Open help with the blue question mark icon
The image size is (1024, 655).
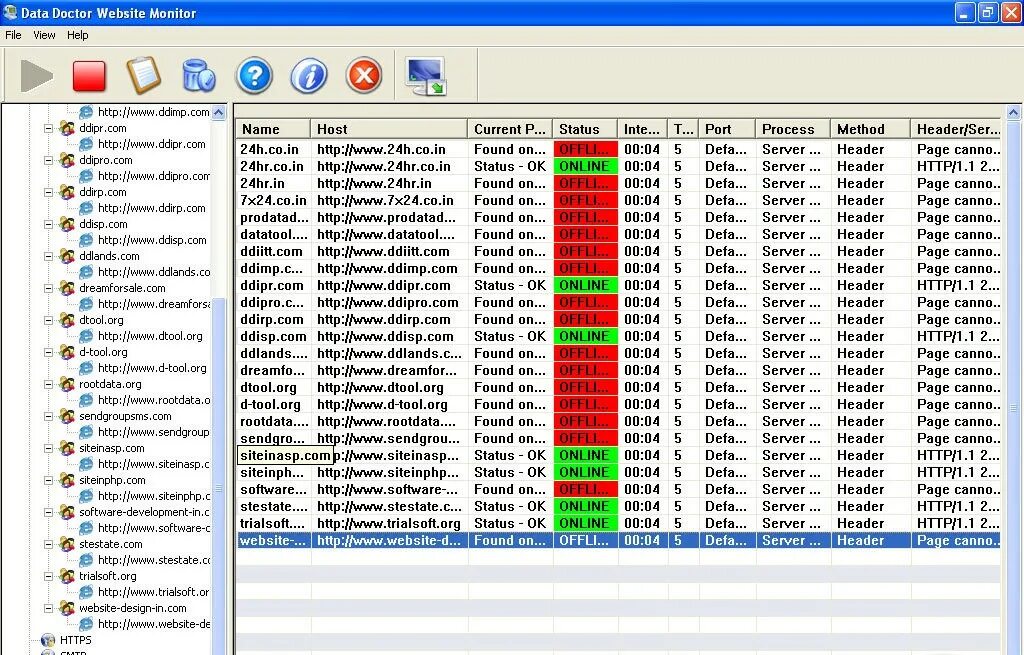tap(254, 76)
